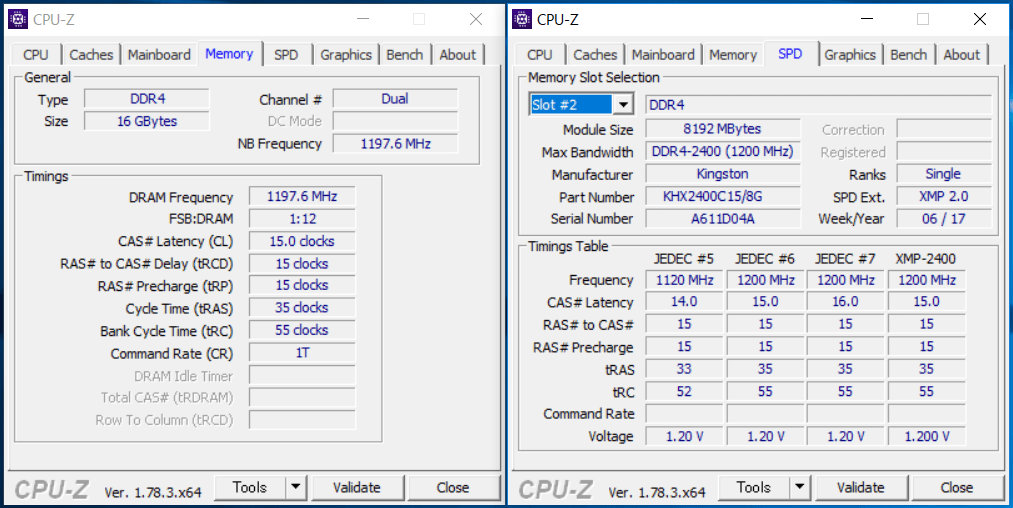Open Caches tab in right CPU-Z window
The width and height of the screenshot is (1013, 508).
click(595, 55)
